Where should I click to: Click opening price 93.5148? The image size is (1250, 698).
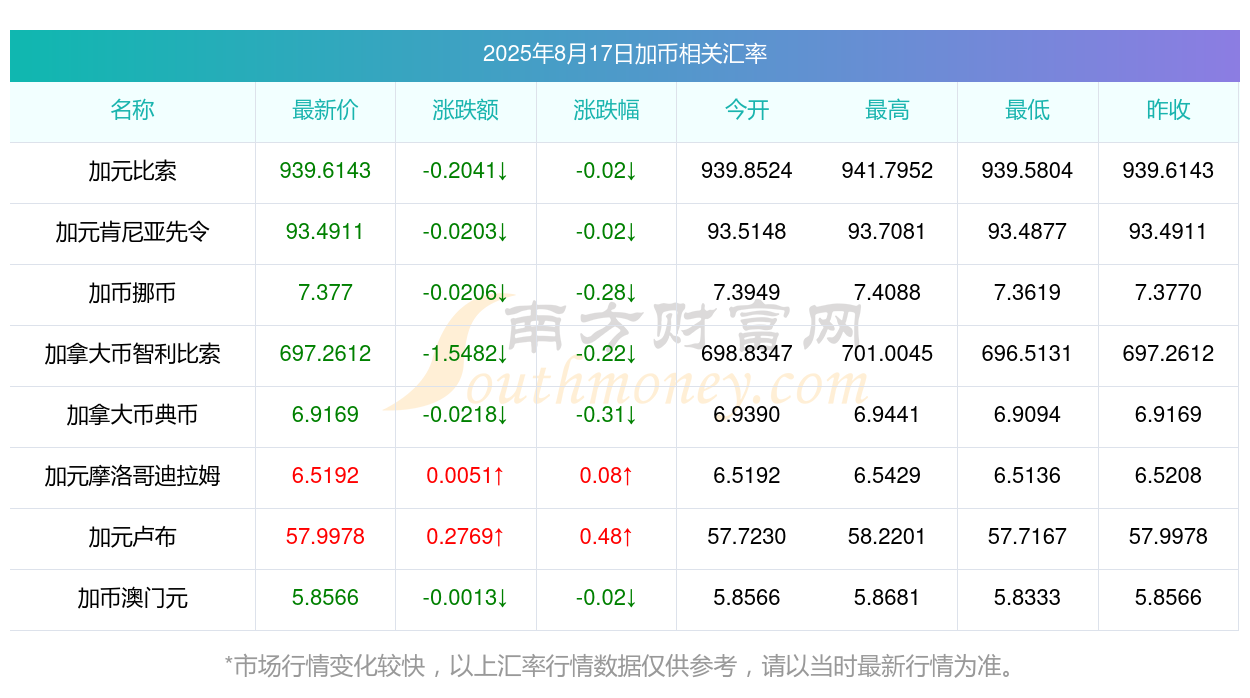[x=747, y=232]
